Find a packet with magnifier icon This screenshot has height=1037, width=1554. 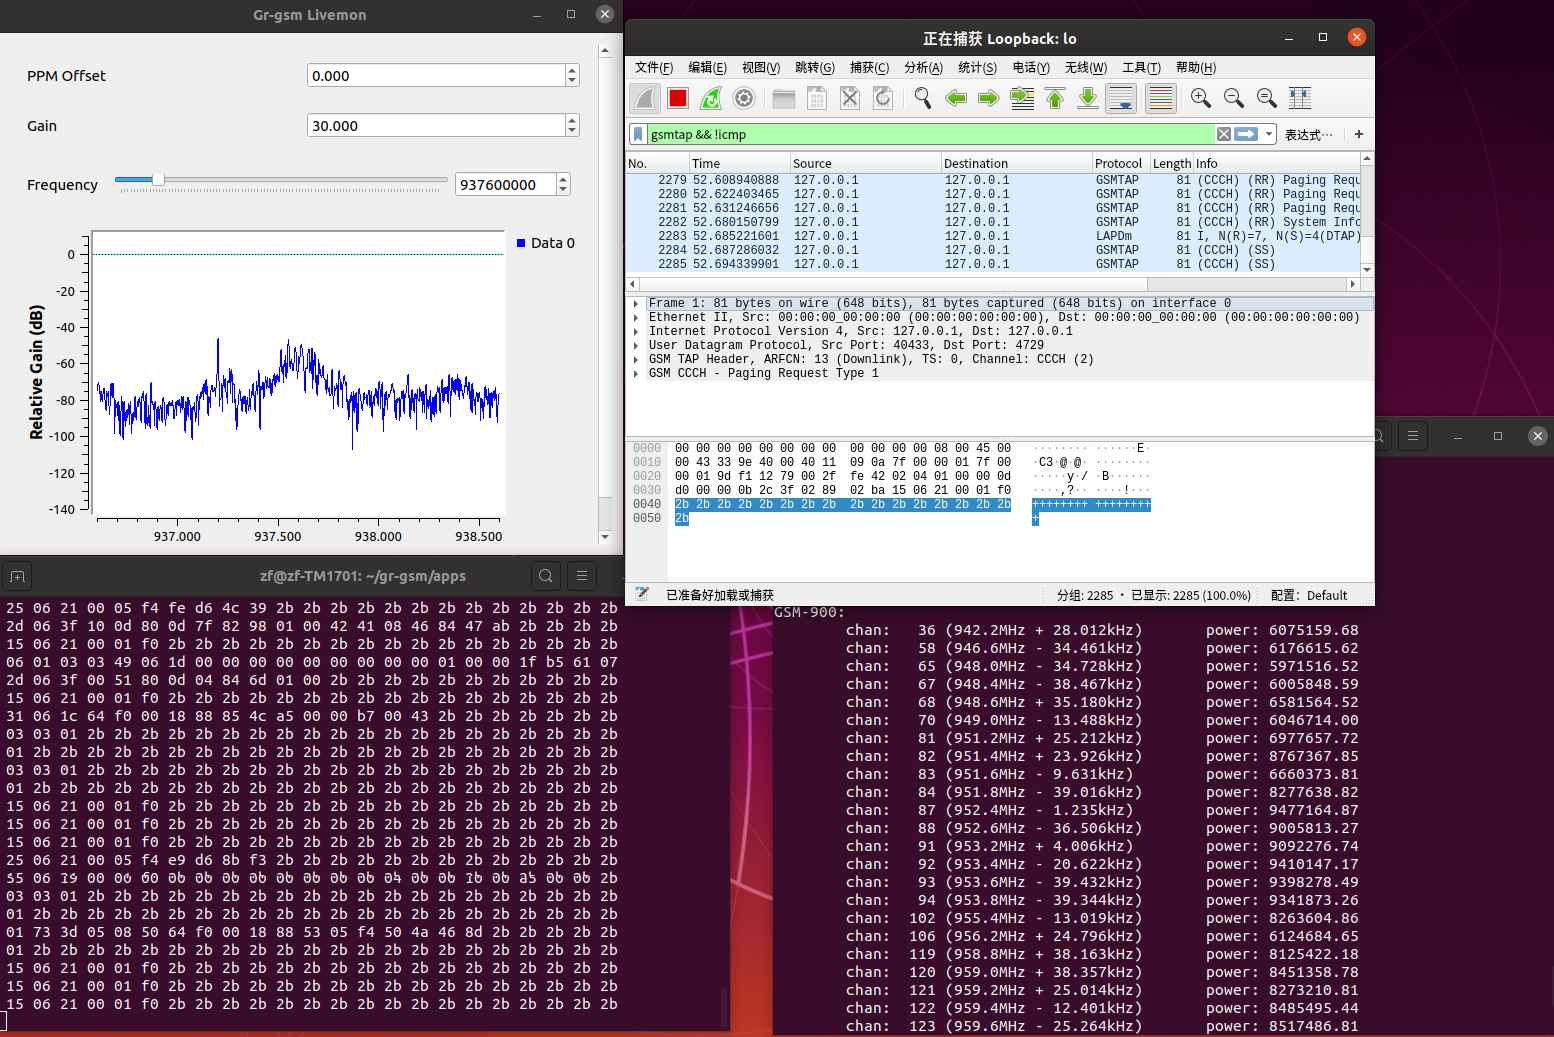pyautogui.click(x=923, y=98)
